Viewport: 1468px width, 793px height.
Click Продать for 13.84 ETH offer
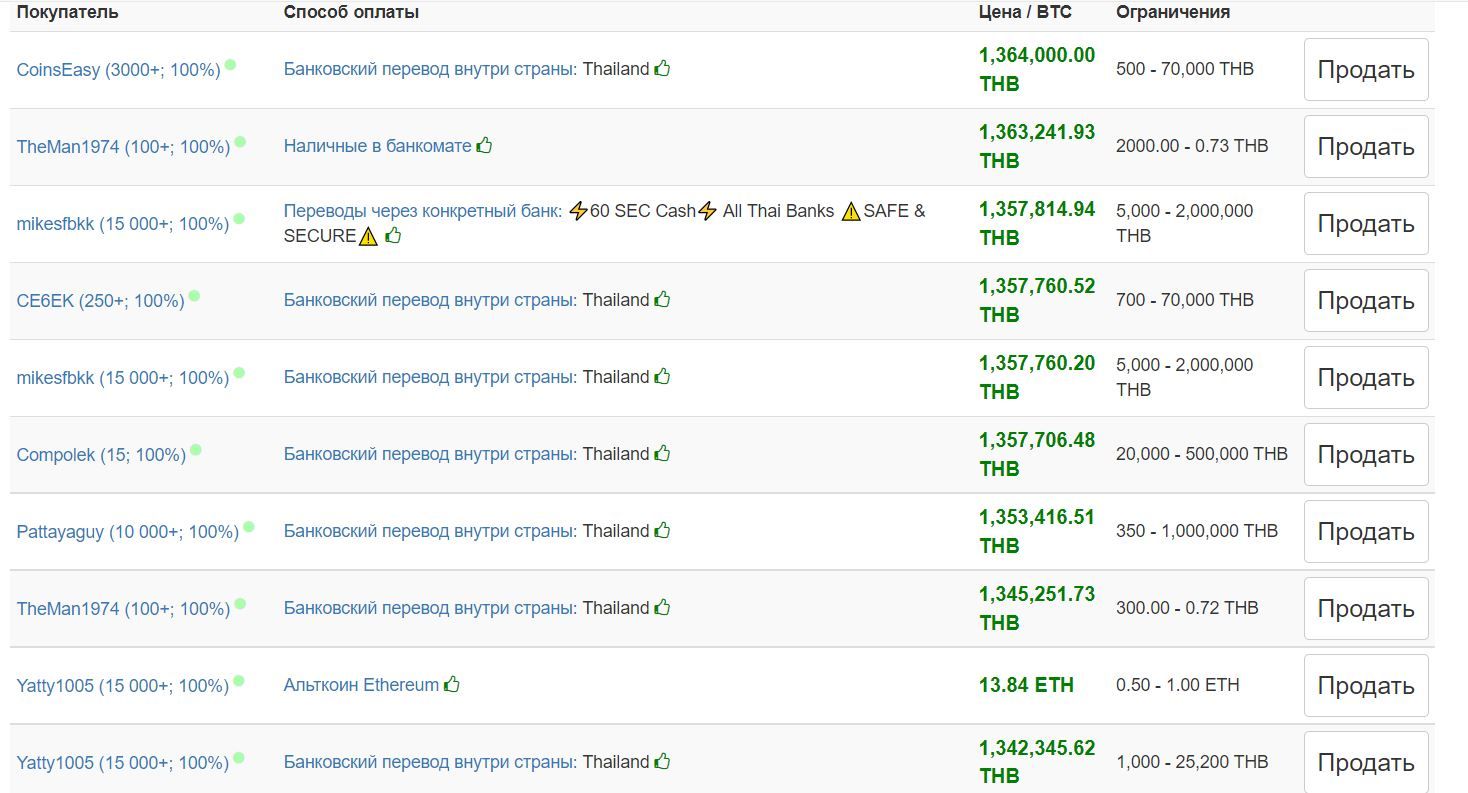(1366, 686)
